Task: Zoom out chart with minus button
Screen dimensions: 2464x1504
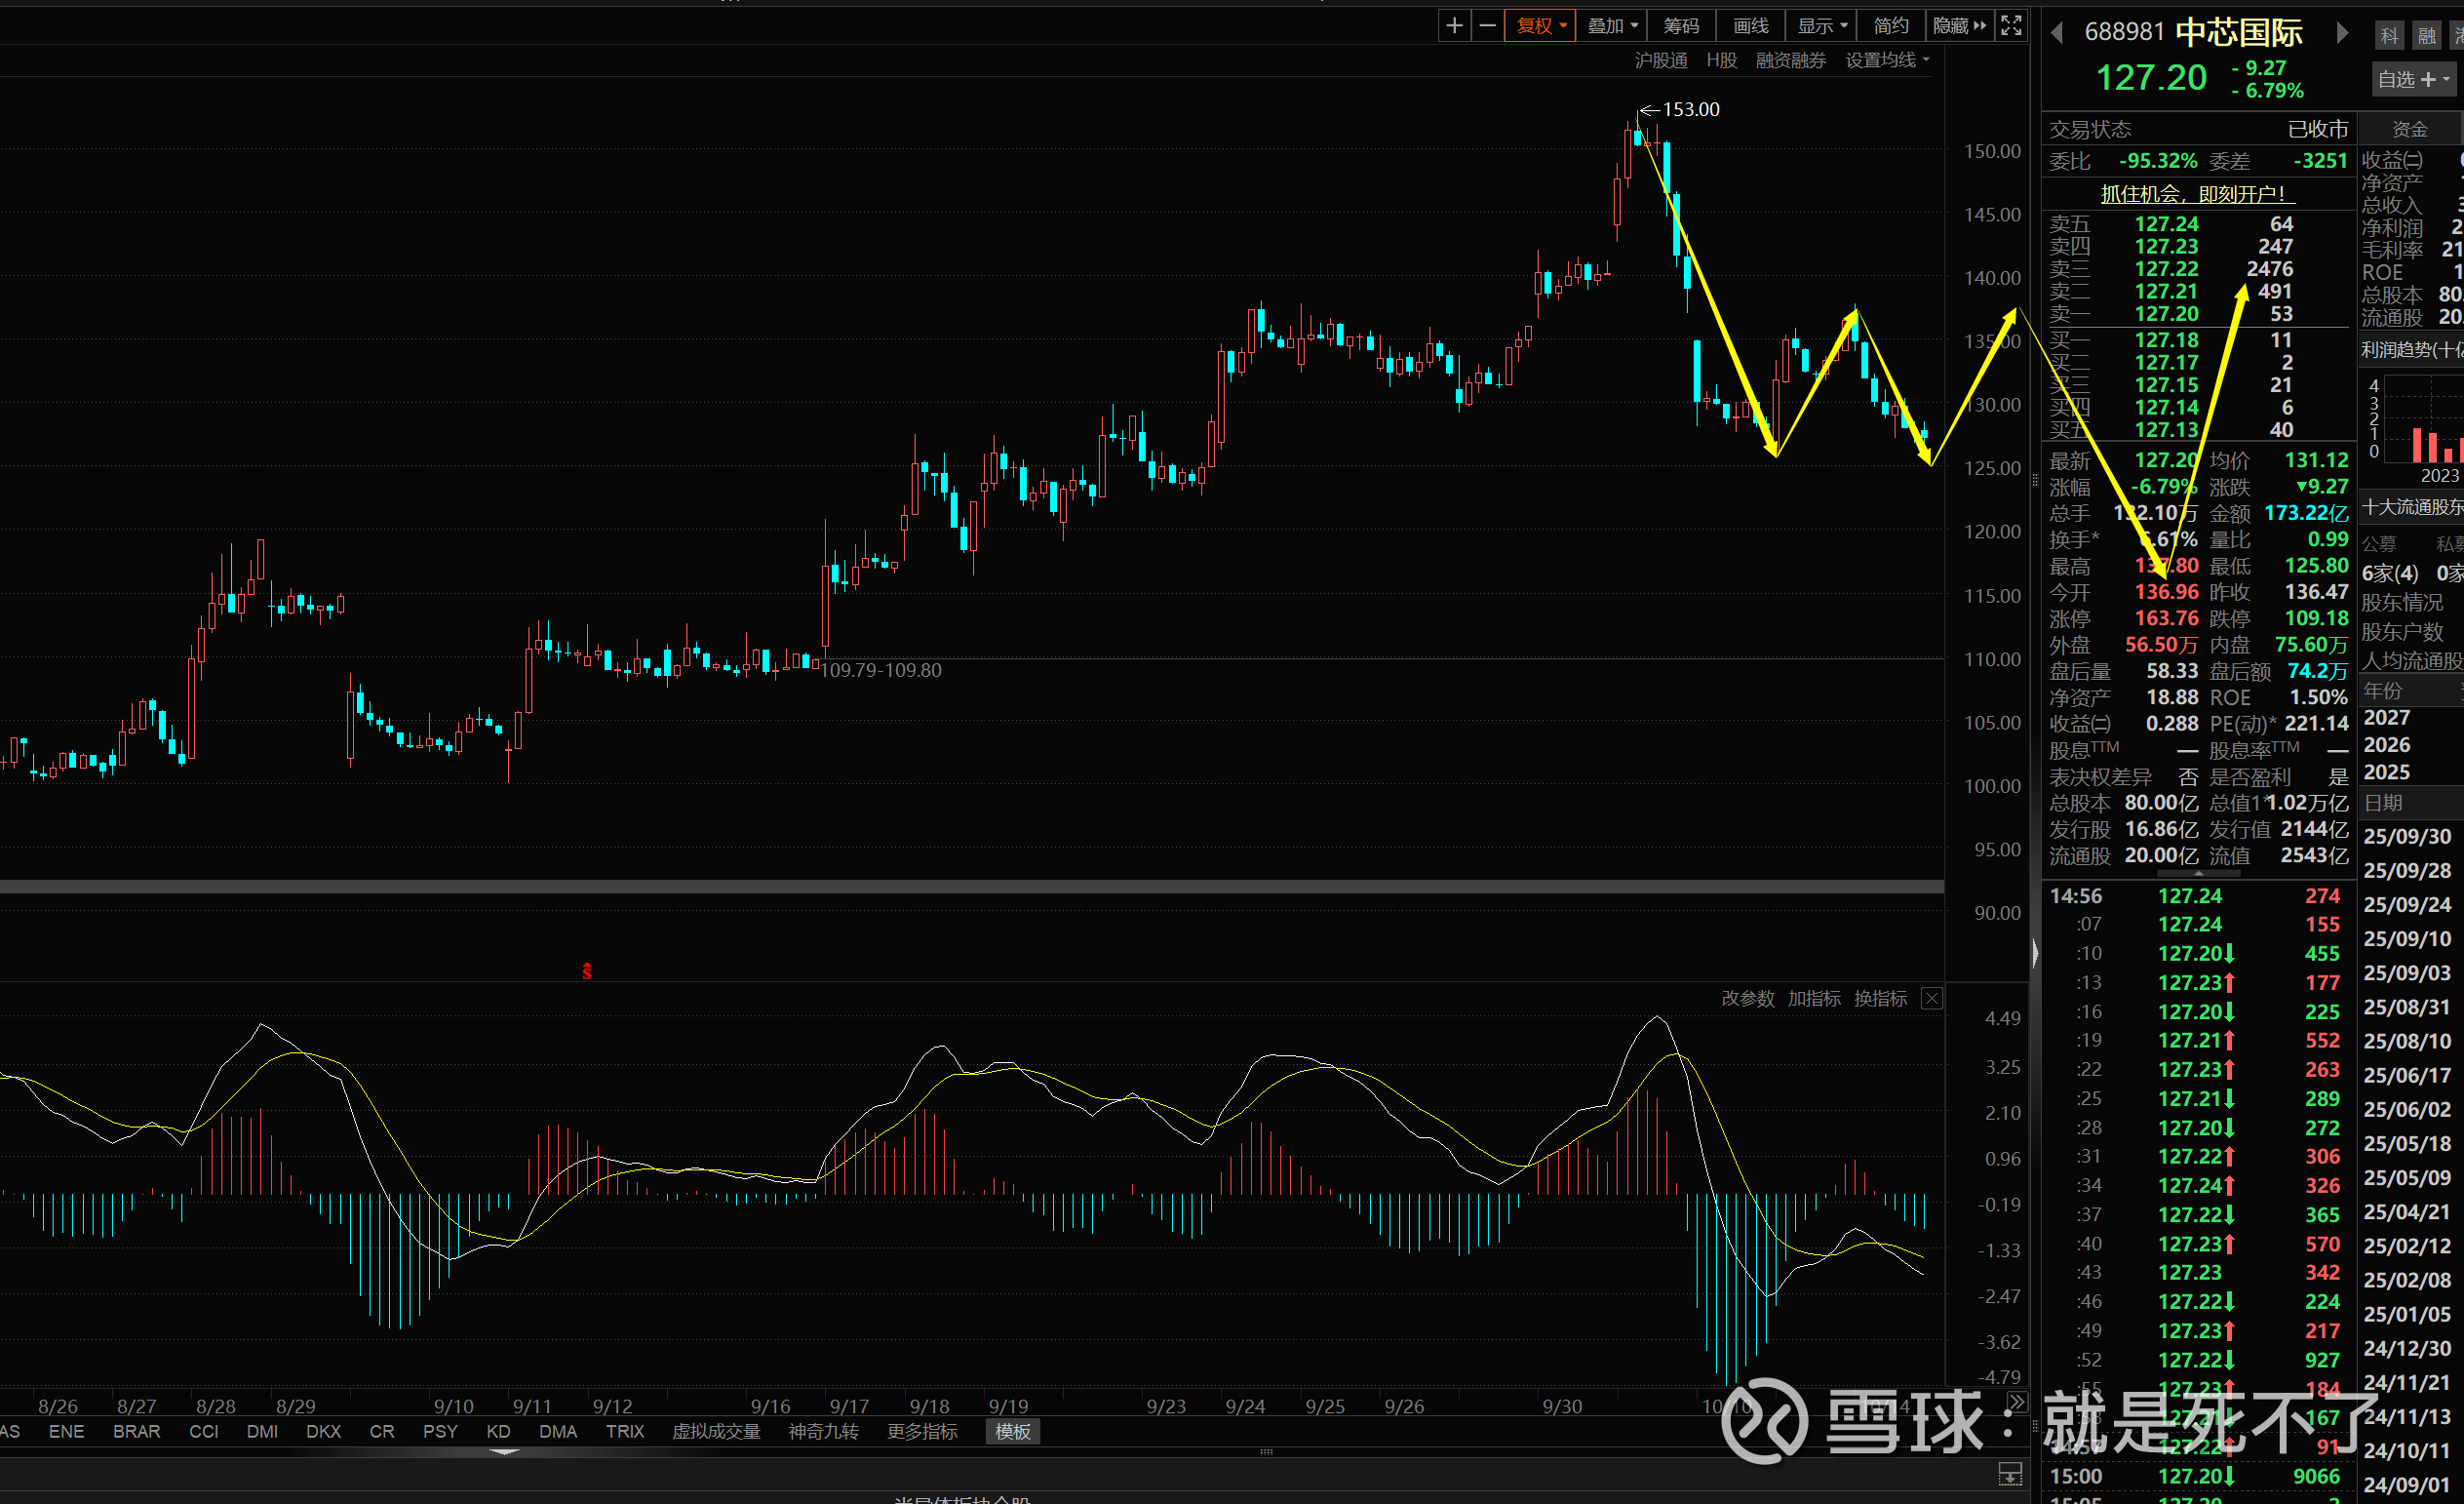Action: coord(1488,26)
